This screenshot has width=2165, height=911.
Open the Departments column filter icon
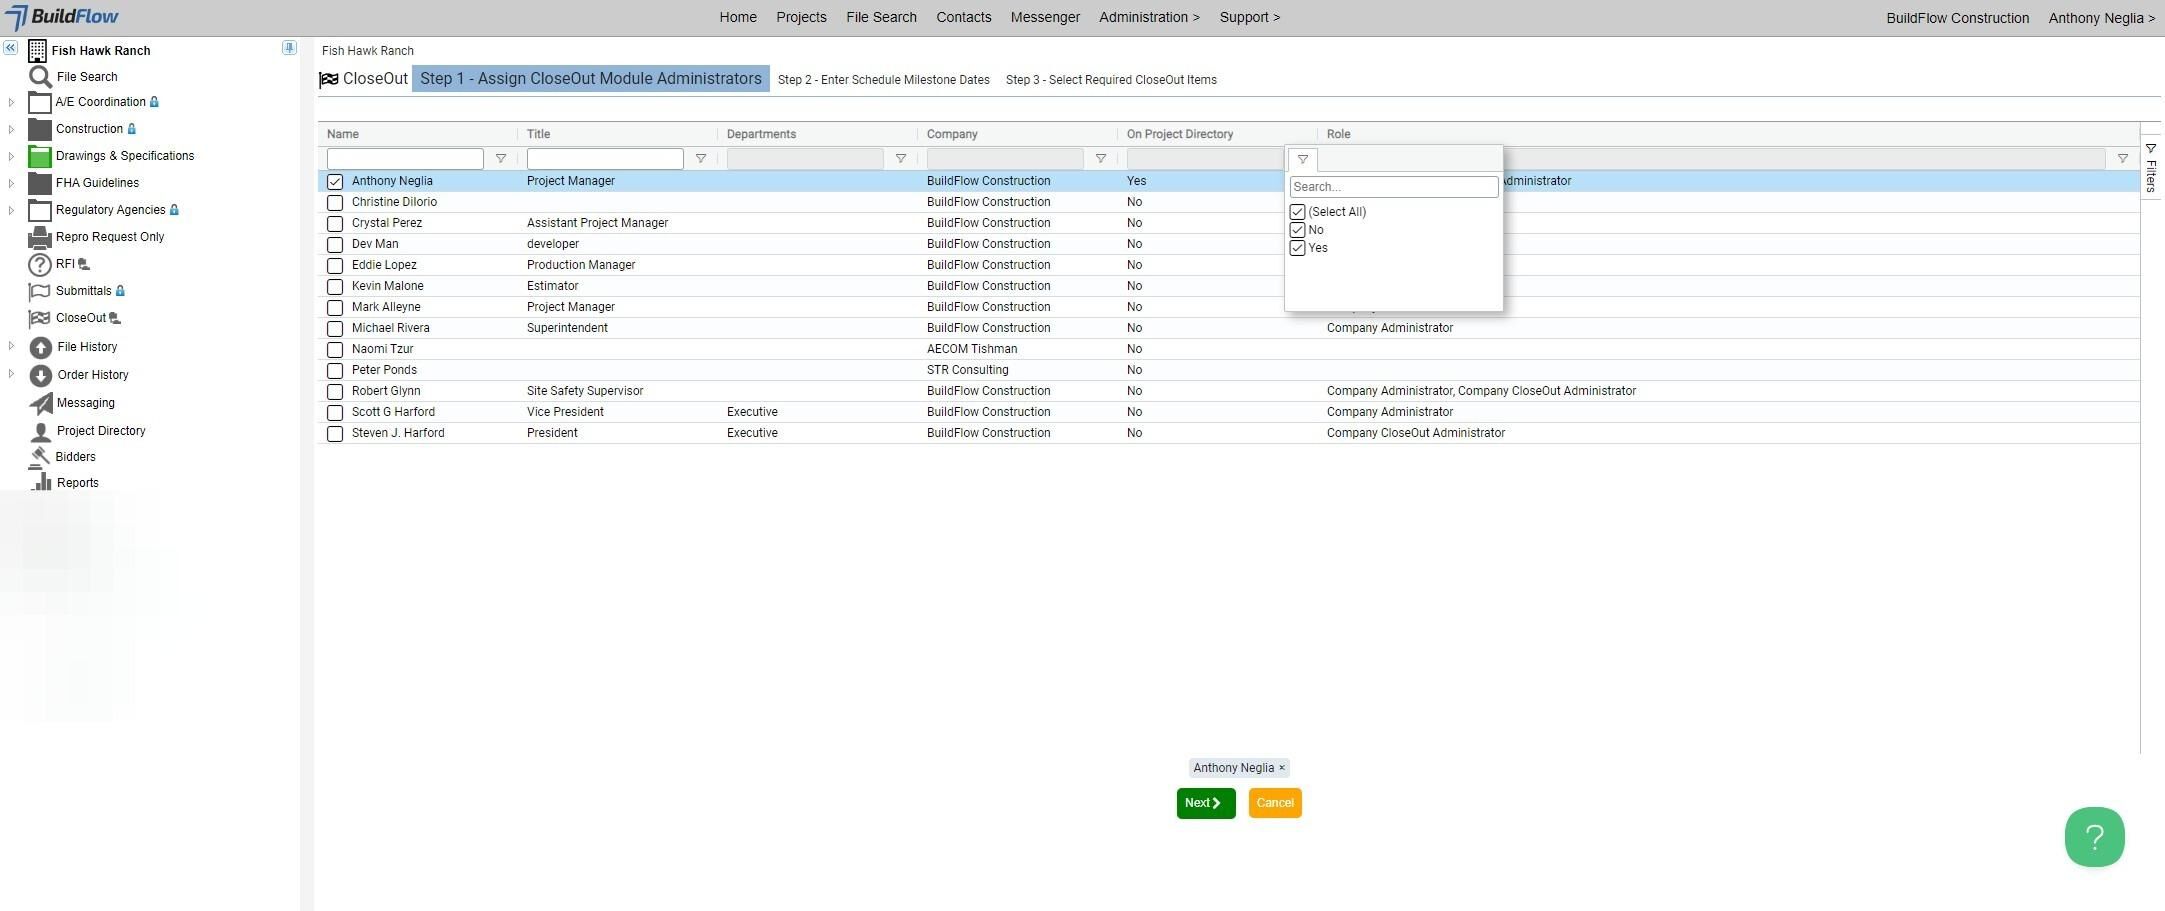[x=901, y=159]
